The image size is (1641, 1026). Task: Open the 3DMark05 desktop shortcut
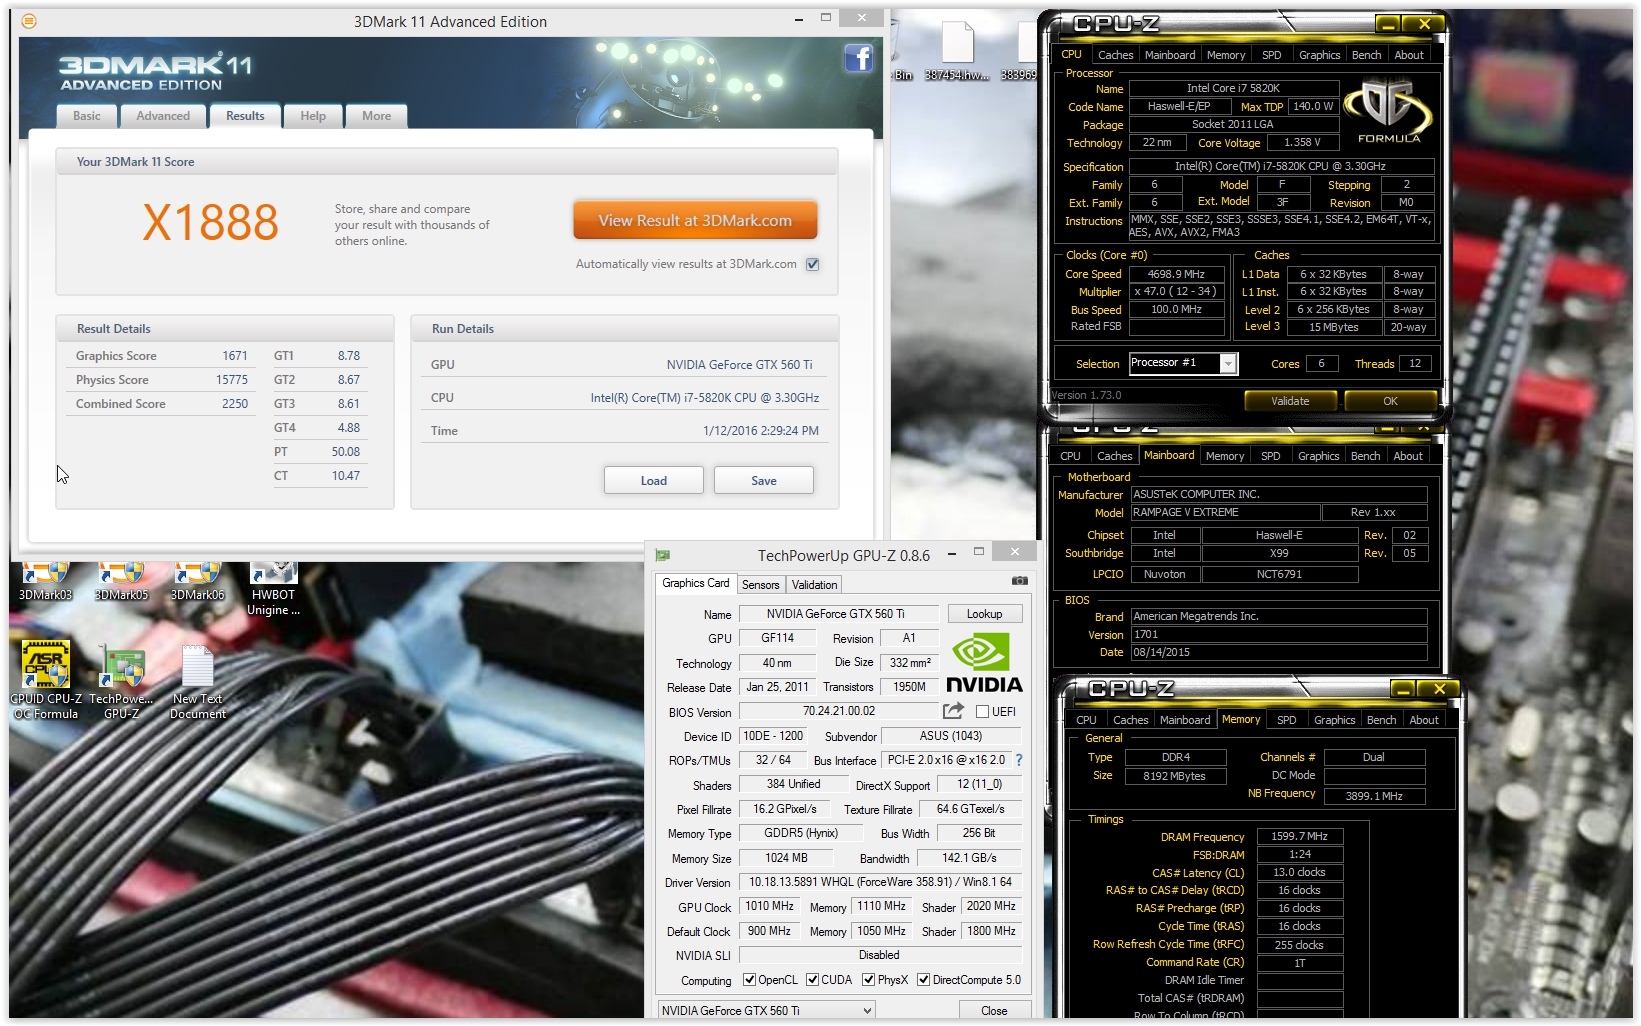122,582
